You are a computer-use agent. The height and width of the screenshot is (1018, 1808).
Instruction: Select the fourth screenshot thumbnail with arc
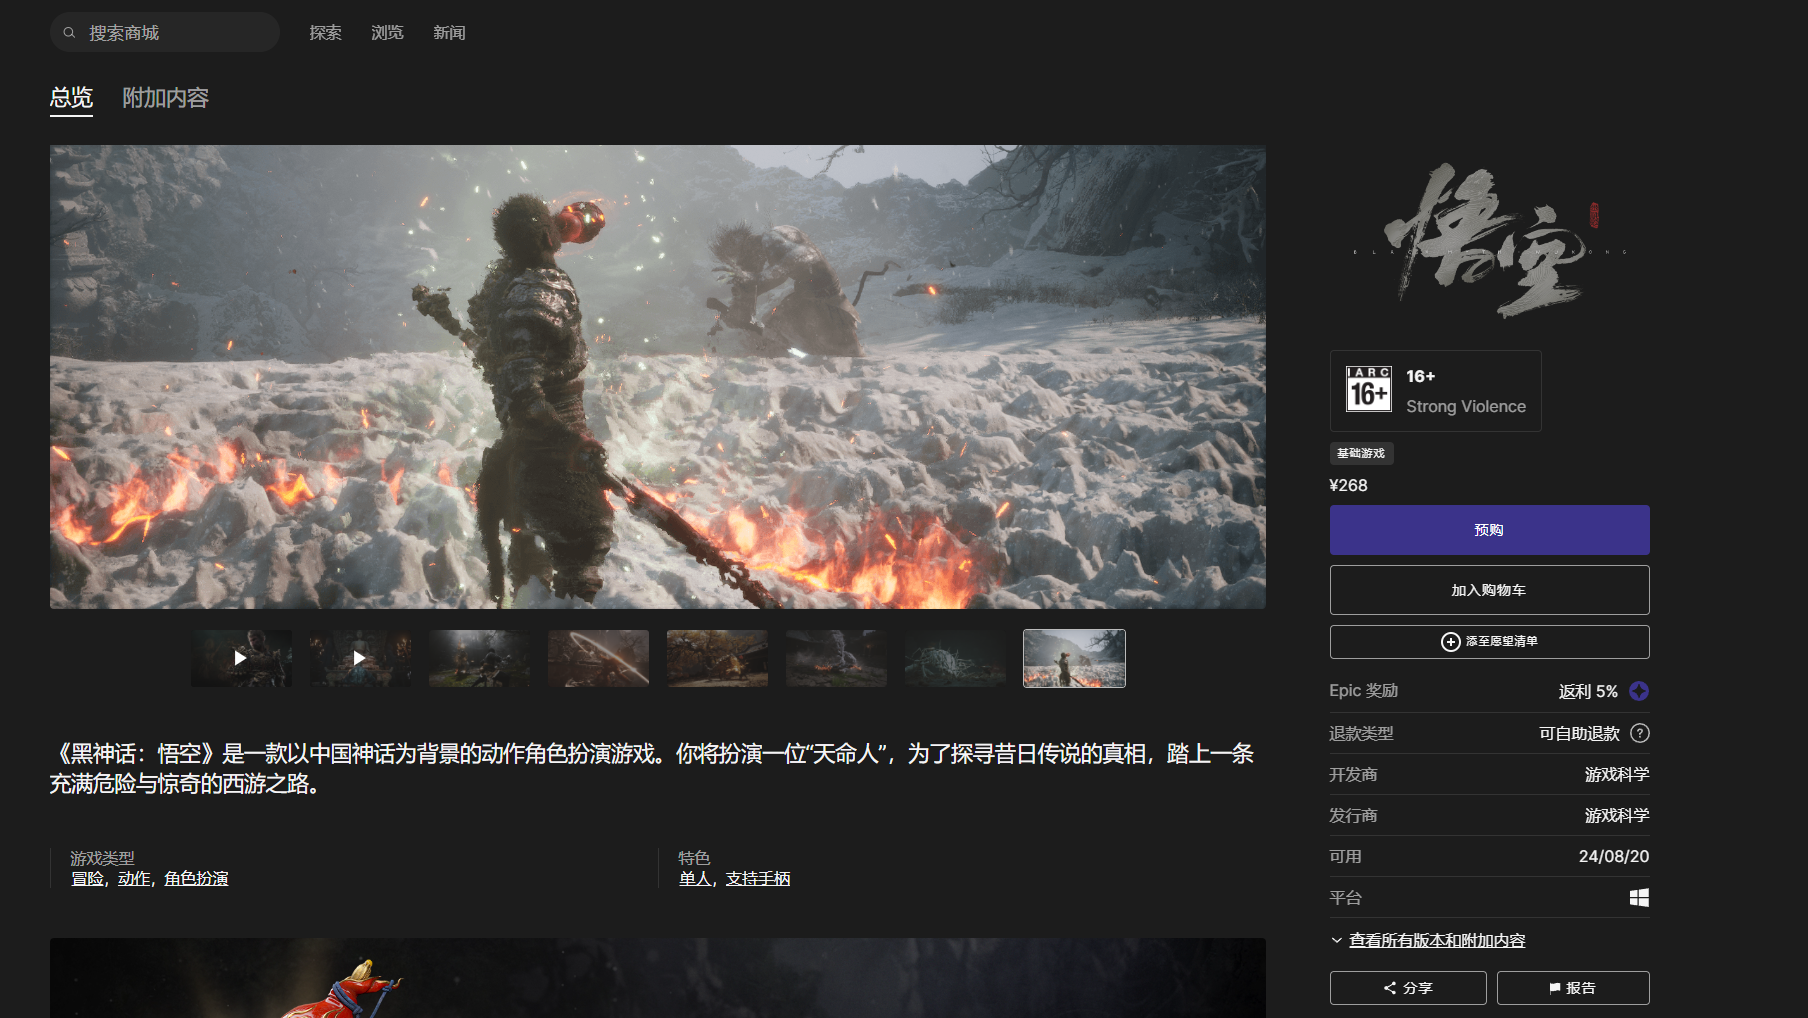pyautogui.click(x=599, y=658)
